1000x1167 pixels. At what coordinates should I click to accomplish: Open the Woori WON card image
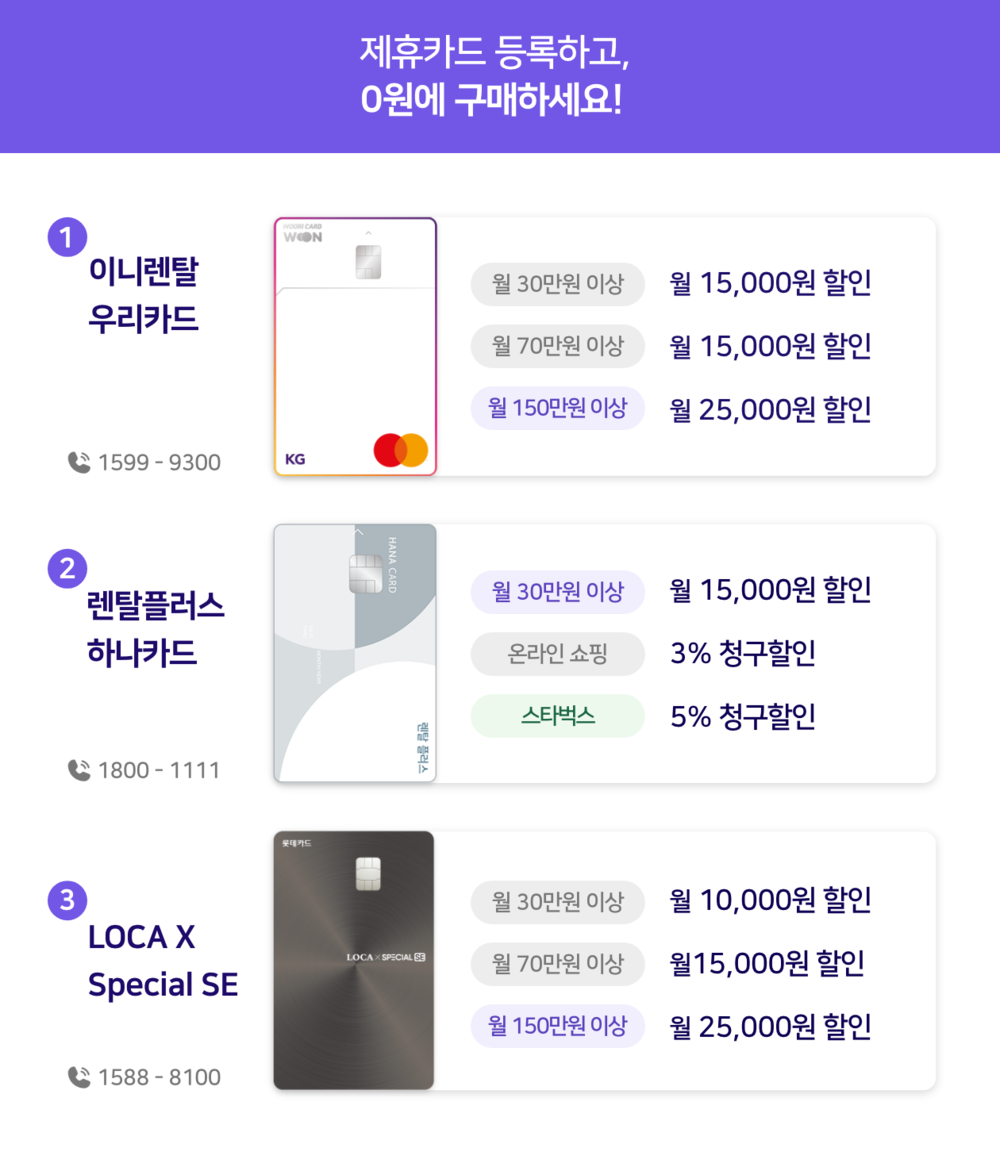(355, 346)
